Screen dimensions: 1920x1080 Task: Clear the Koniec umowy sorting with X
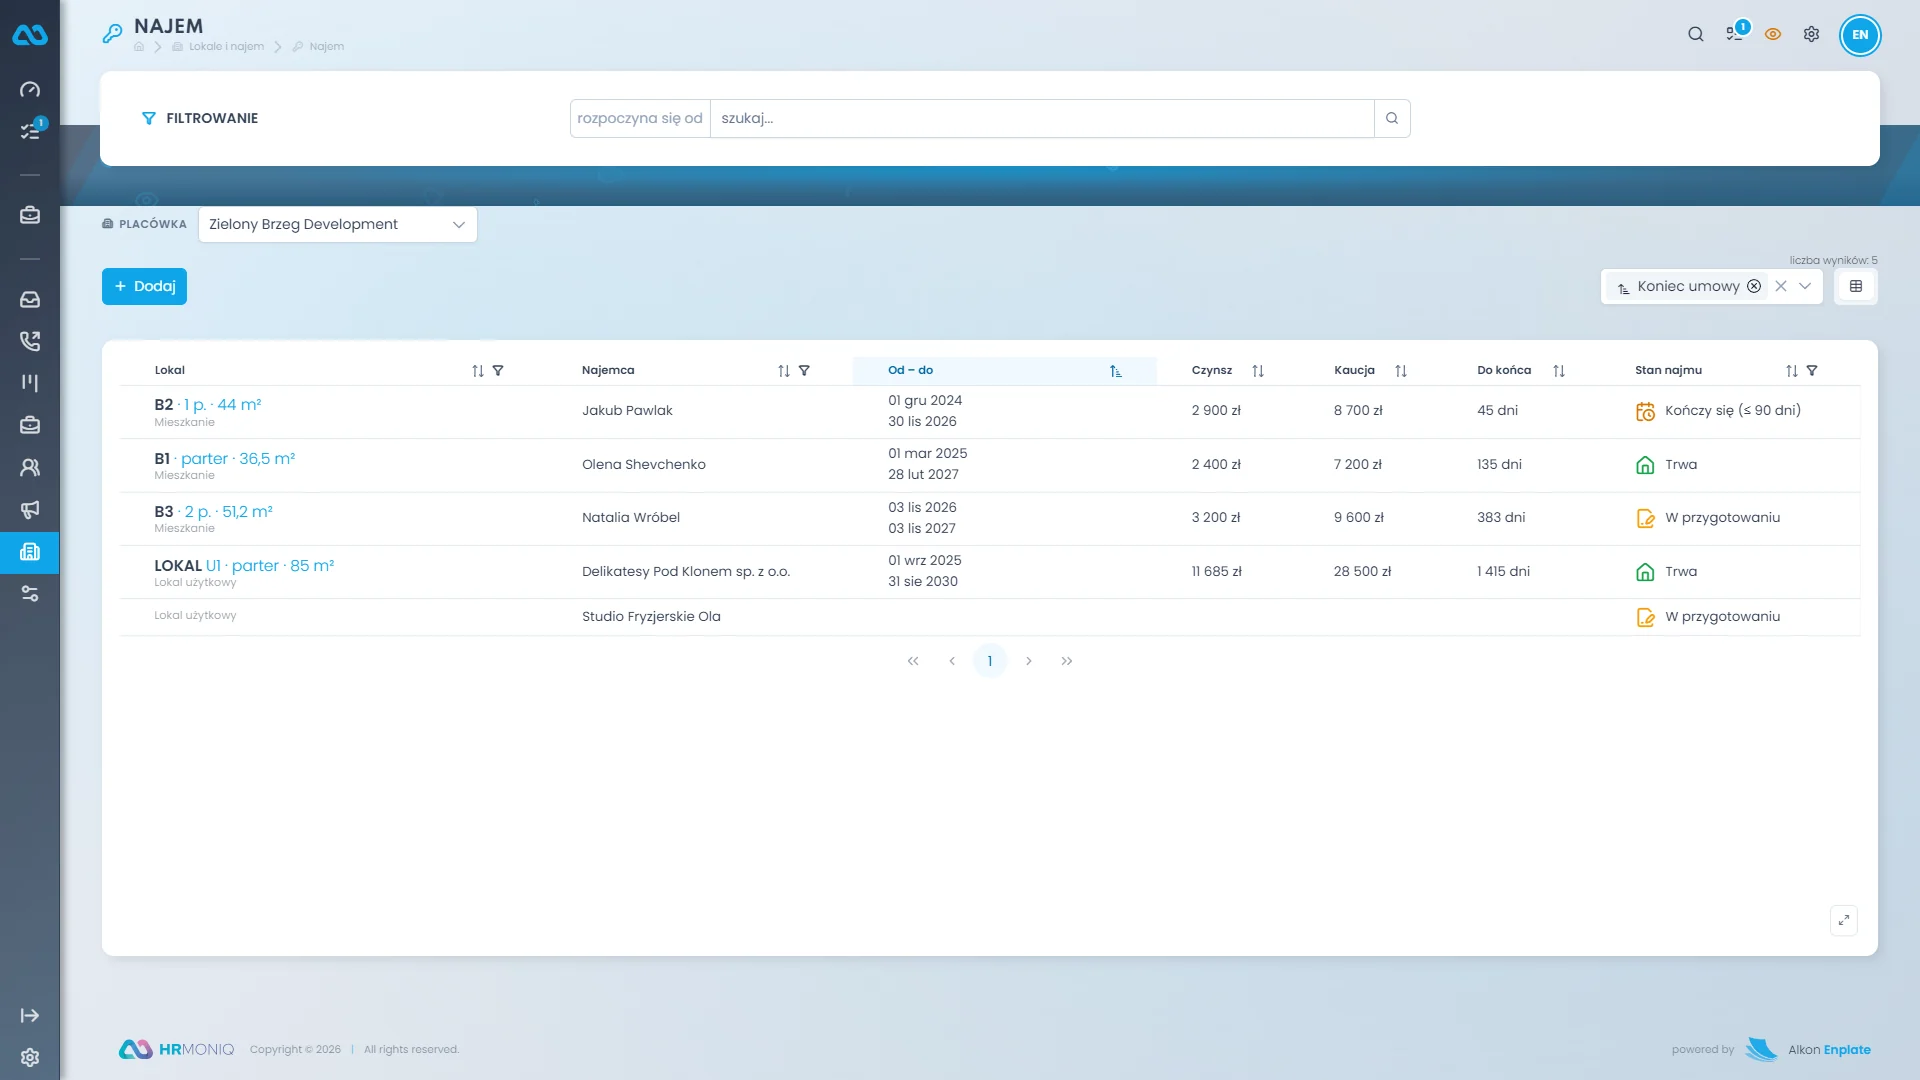pos(1781,286)
